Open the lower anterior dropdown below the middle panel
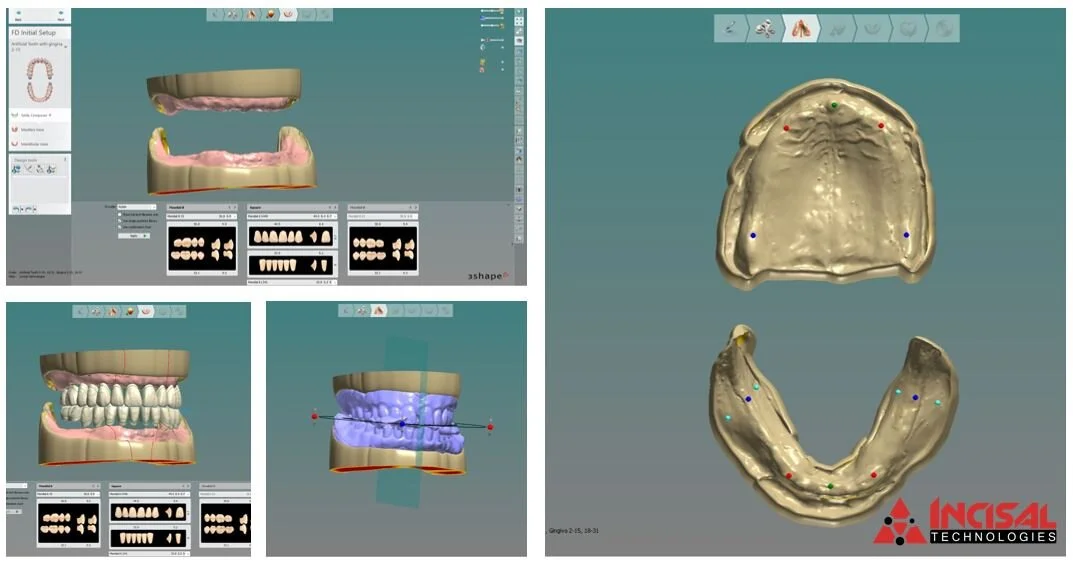 pos(292,282)
